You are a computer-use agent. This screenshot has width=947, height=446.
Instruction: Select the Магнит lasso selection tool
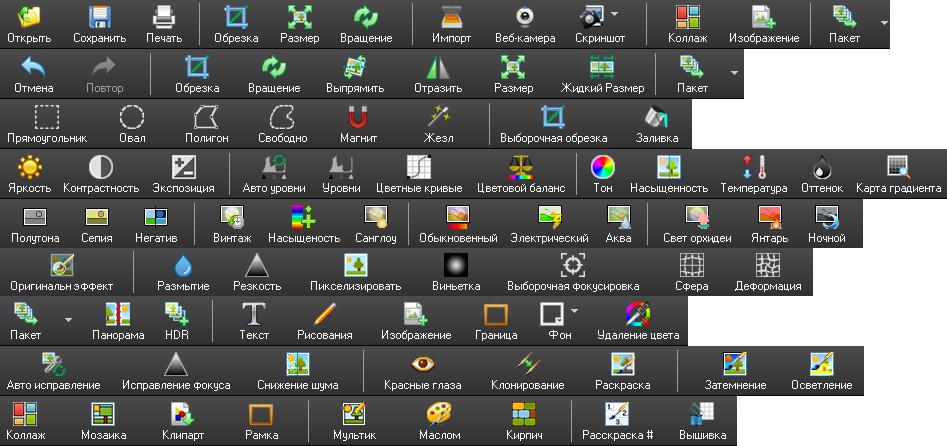(x=358, y=116)
